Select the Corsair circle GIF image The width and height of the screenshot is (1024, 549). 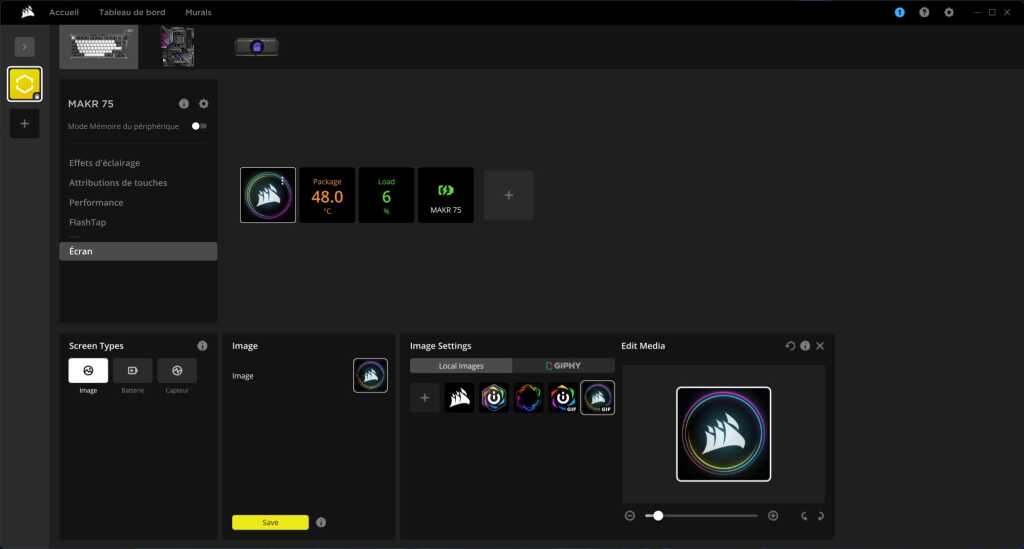click(598, 398)
